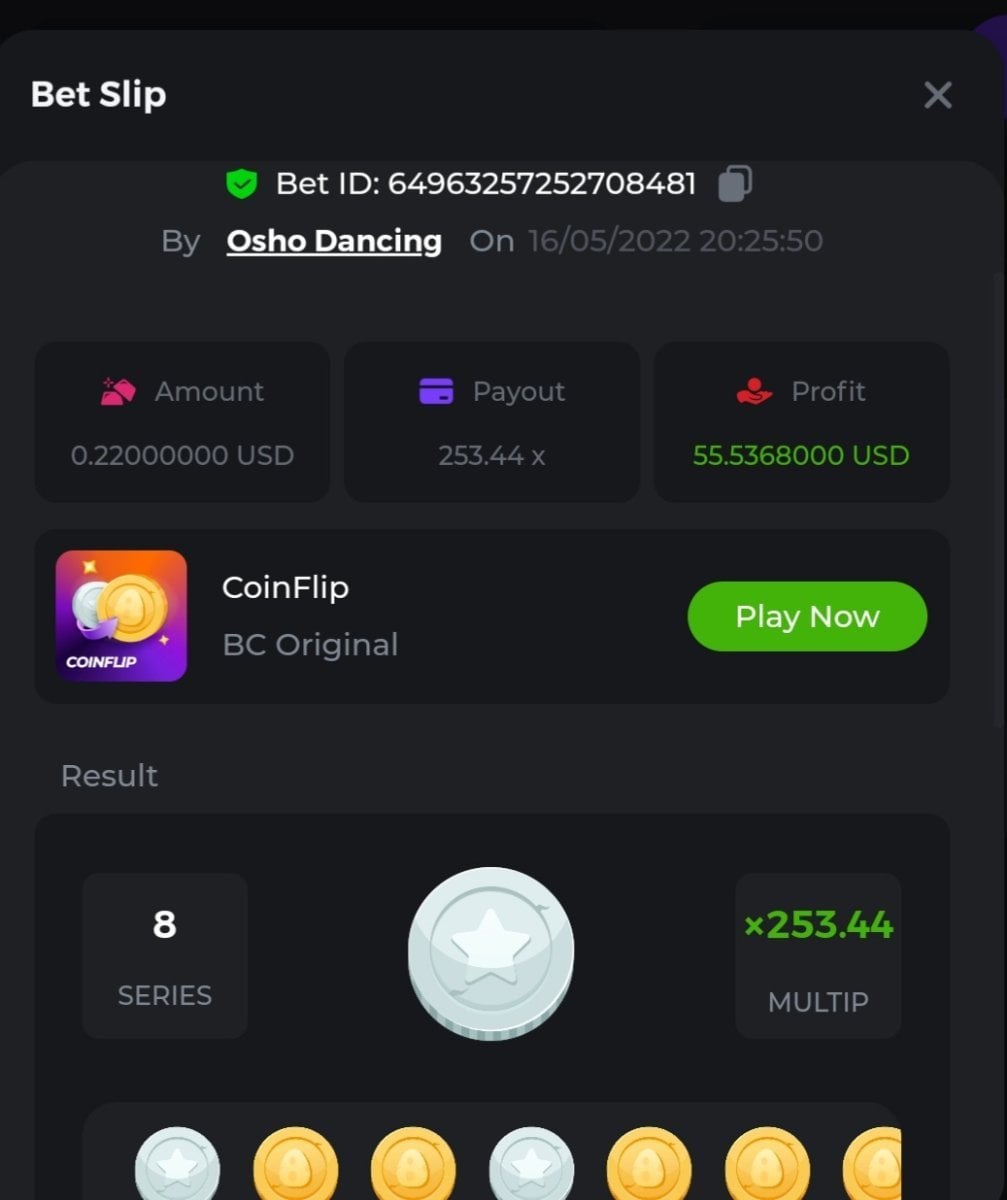Click the 16/05/2022 bet timestamp

point(675,241)
